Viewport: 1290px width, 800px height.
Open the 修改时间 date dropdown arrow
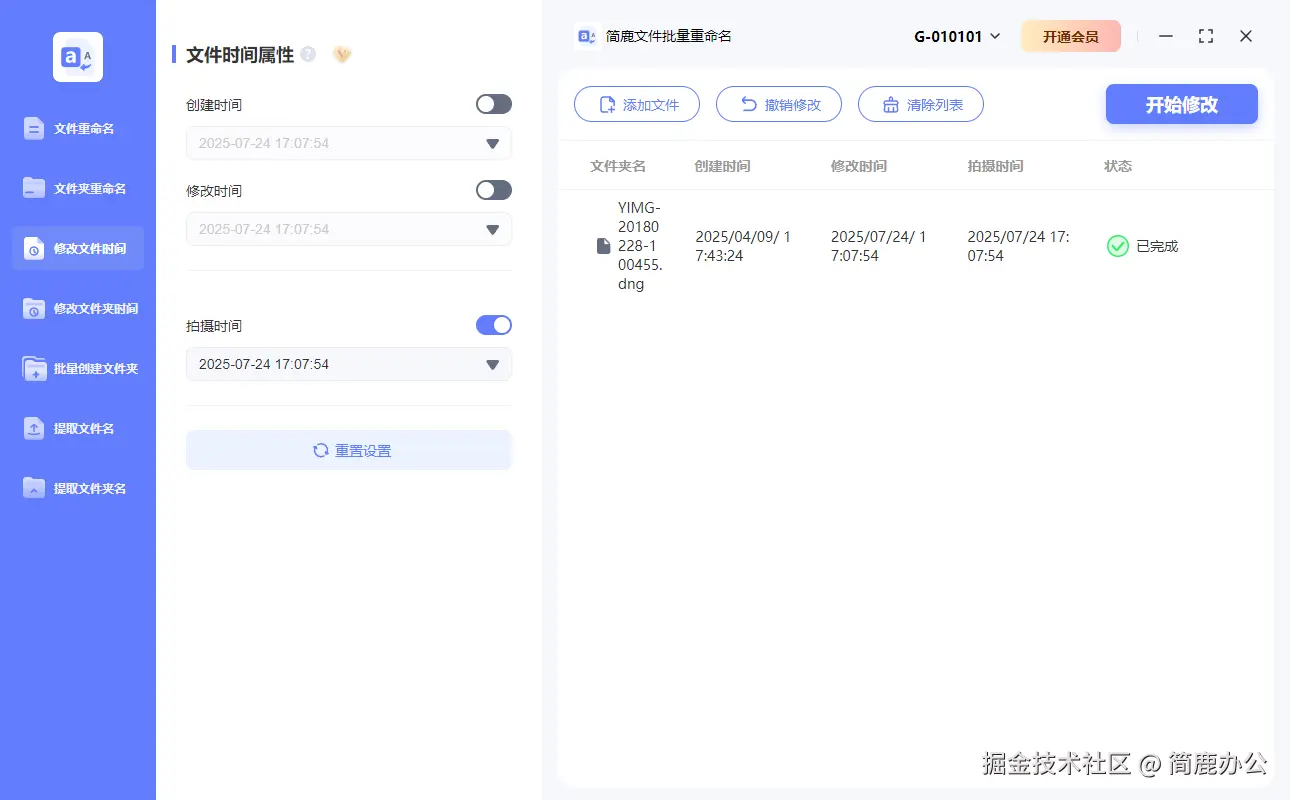[x=492, y=230]
